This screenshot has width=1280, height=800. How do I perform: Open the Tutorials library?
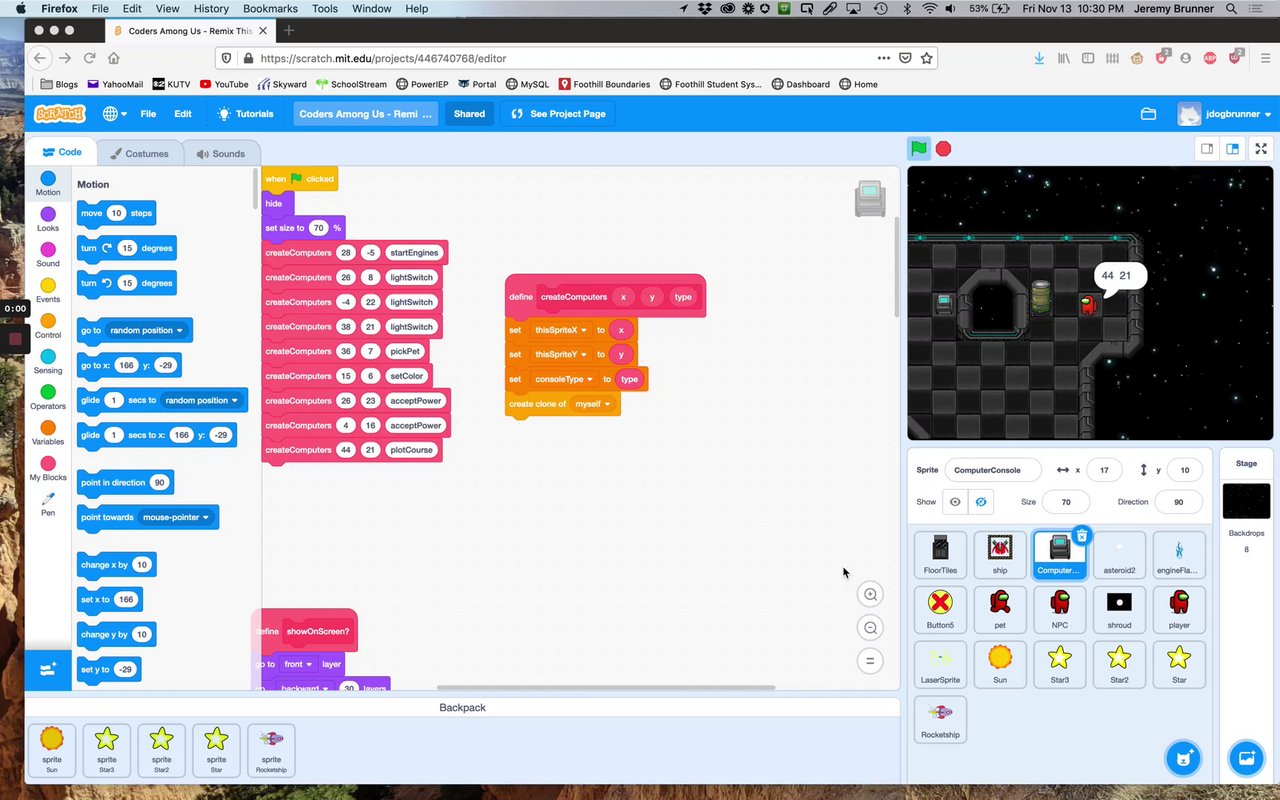(246, 114)
